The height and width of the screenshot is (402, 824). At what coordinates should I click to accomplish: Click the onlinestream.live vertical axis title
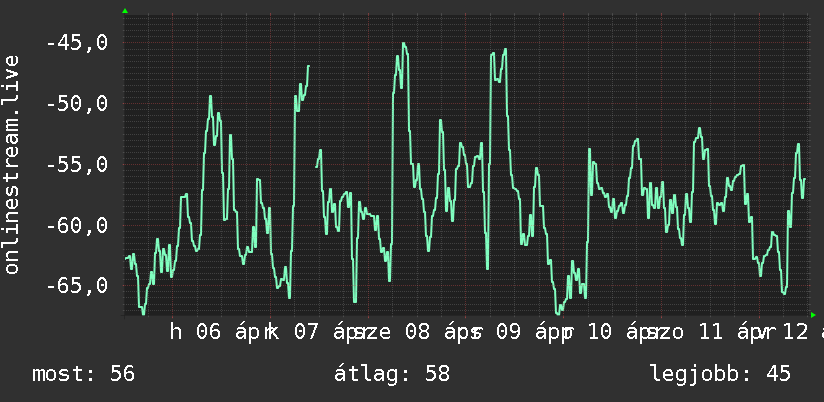click(x=12, y=164)
